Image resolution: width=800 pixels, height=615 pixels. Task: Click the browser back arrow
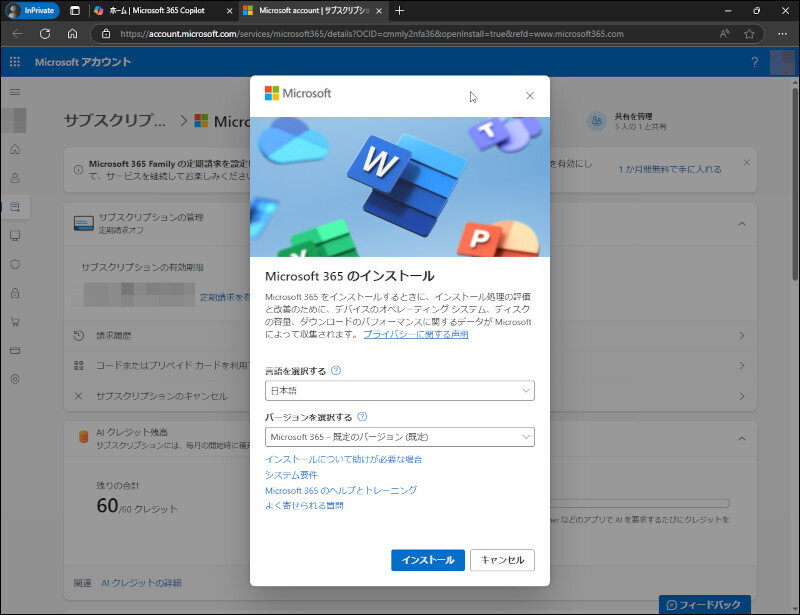tap(17, 34)
